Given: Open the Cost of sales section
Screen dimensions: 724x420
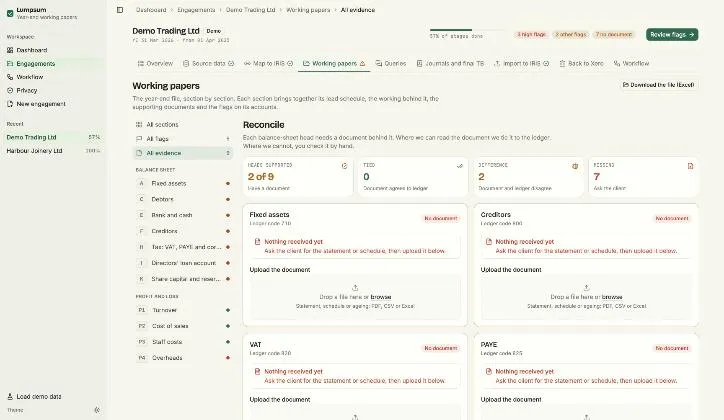Looking at the screenshot, I should pyautogui.click(x=183, y=326).
